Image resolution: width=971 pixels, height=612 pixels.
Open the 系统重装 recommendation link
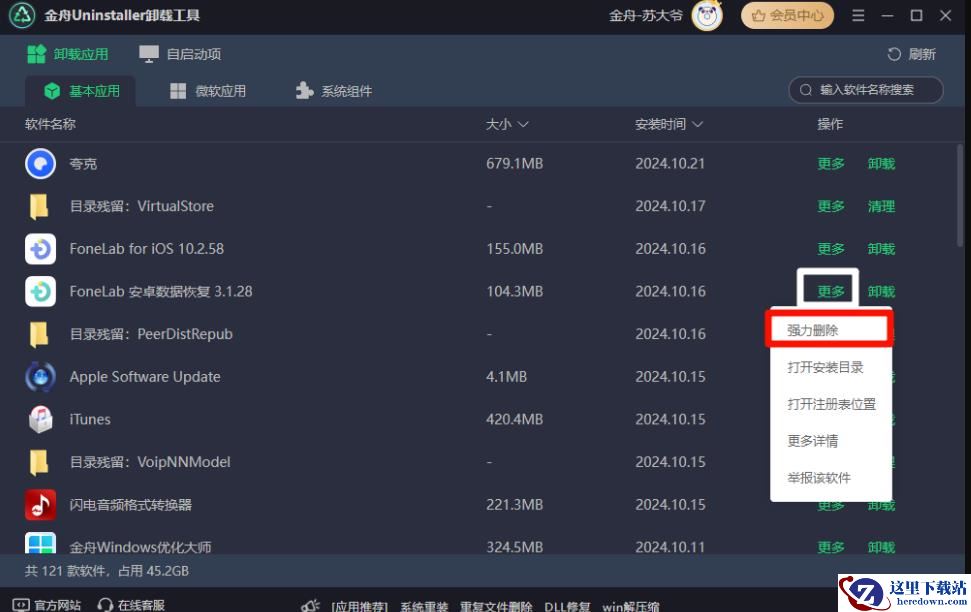point(424,606)
